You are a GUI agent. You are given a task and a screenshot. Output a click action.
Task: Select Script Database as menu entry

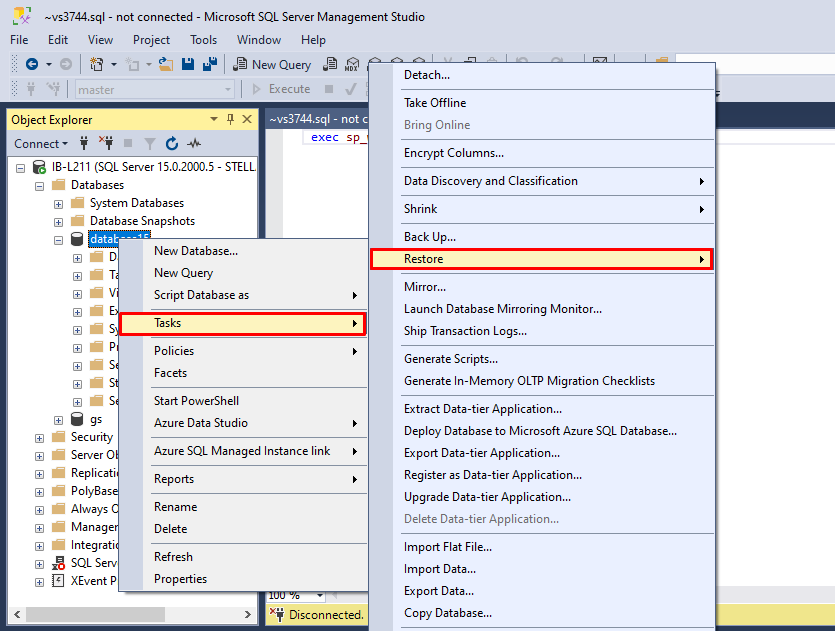[243, 295]
